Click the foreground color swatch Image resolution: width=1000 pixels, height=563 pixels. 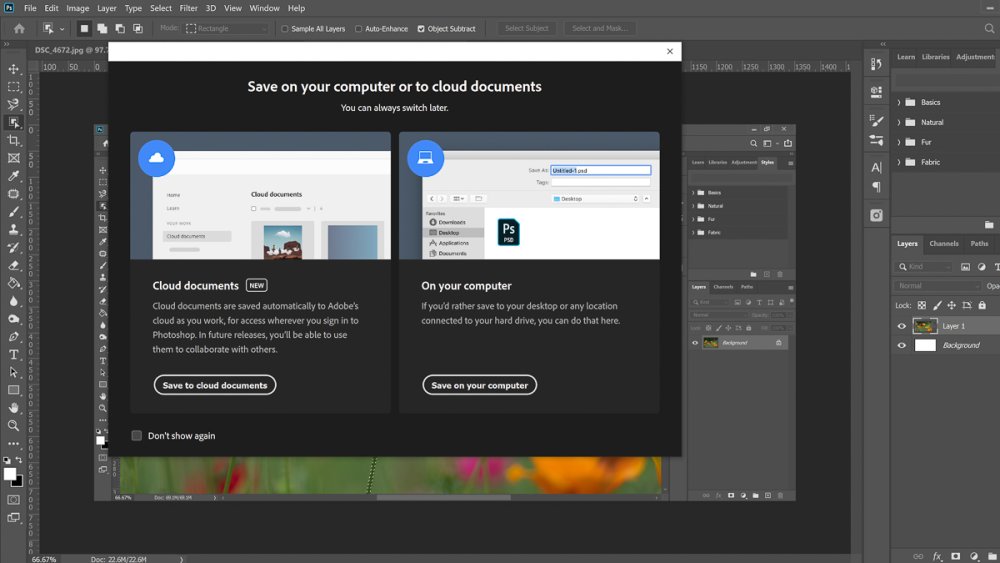[10, 474]
